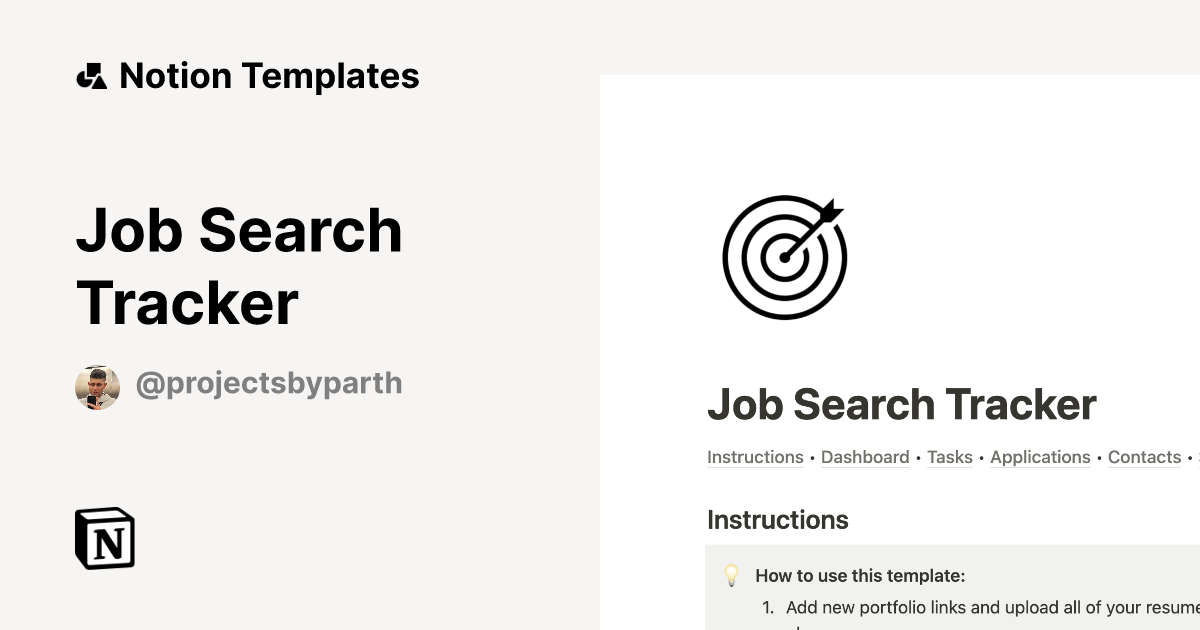1200x630 pixels.
Task: Open the author's profile avatar photo
Action: coord(97,387)
